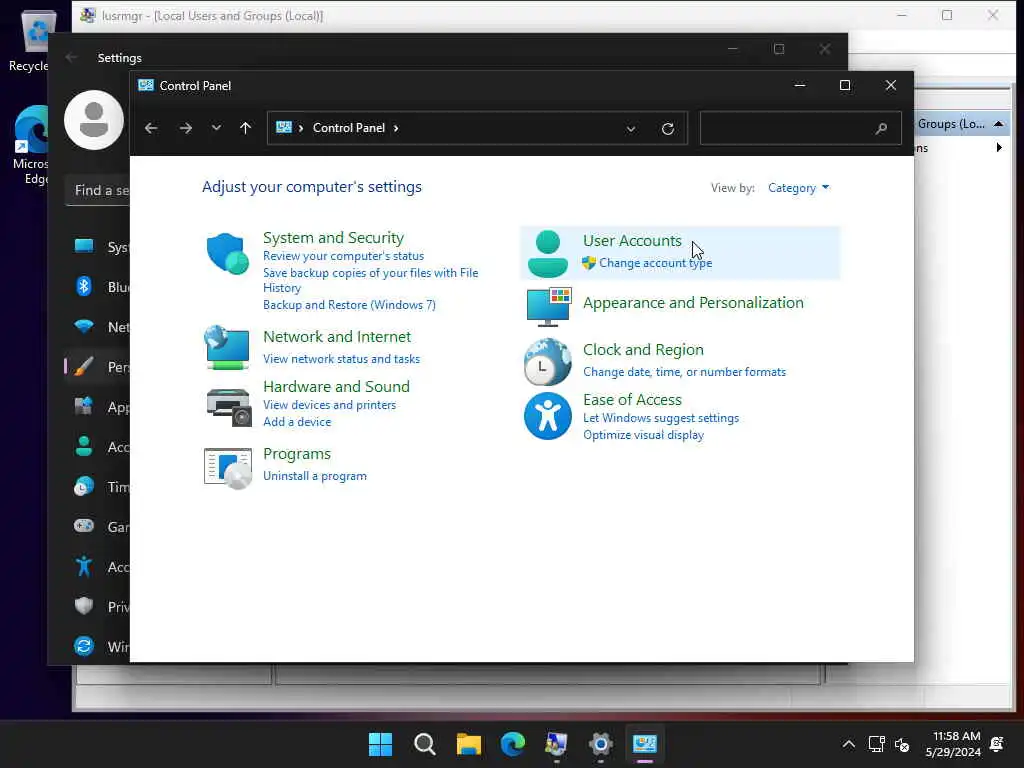
Task: Click Windows Update icon in Settings sidebar
Action: pyautogui.click(x=84, y=646)
